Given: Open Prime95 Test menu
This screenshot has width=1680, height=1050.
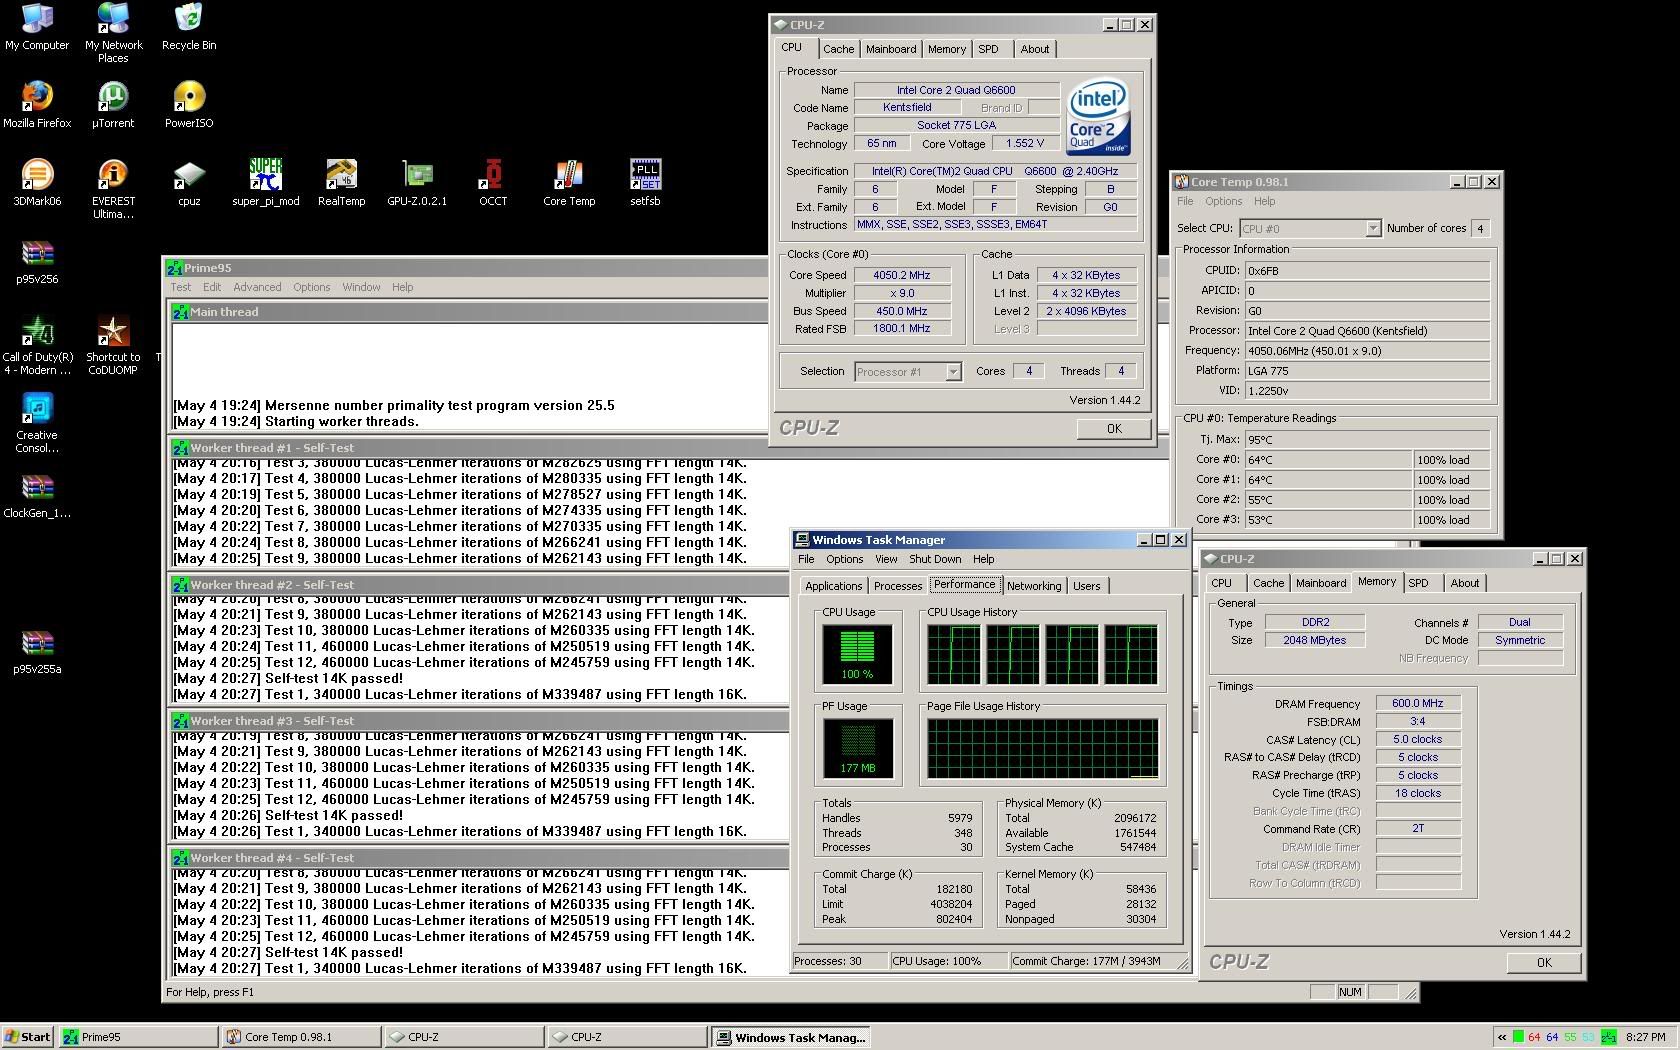Looking at the screenshot, I should pos(180,287).
